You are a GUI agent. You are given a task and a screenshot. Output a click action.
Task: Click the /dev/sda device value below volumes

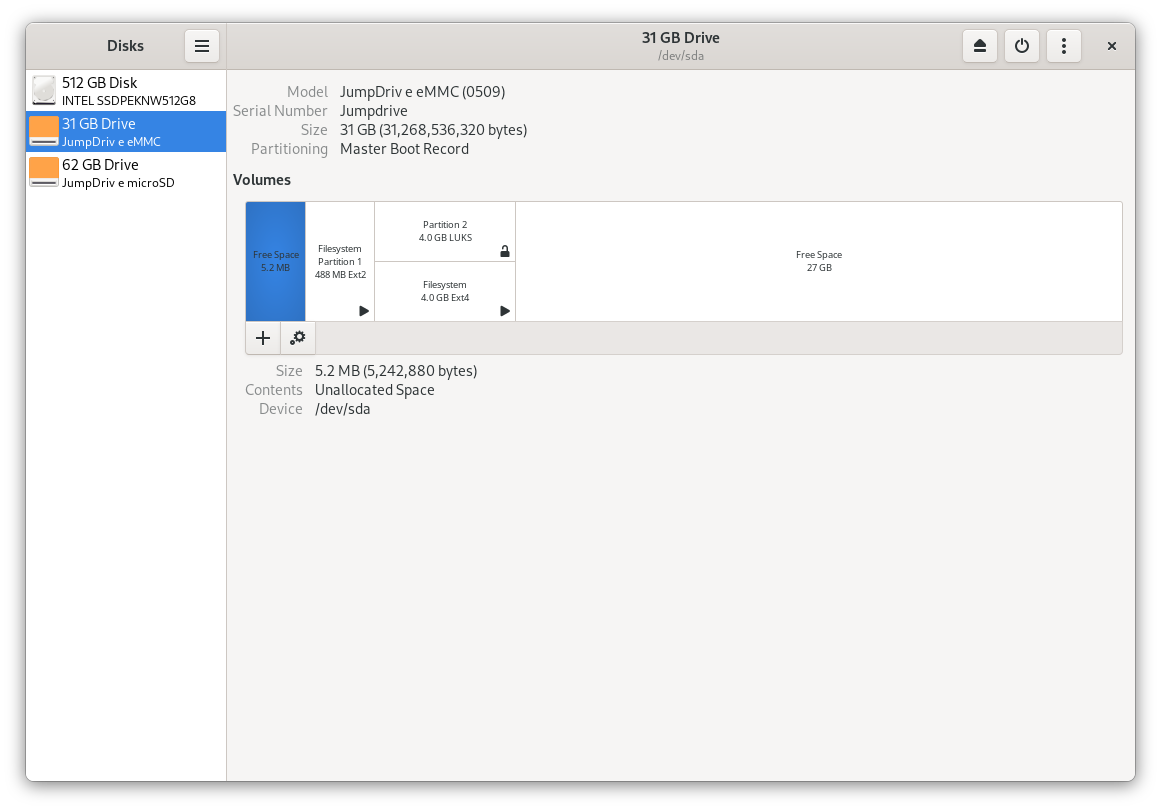click(342, 409)
